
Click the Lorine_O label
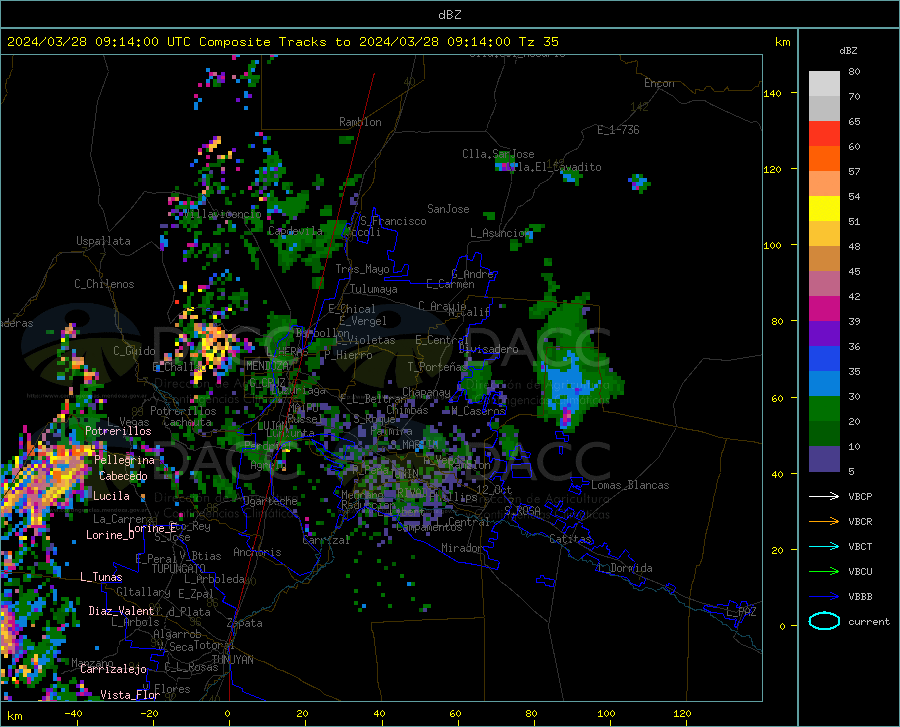point(110,535)
